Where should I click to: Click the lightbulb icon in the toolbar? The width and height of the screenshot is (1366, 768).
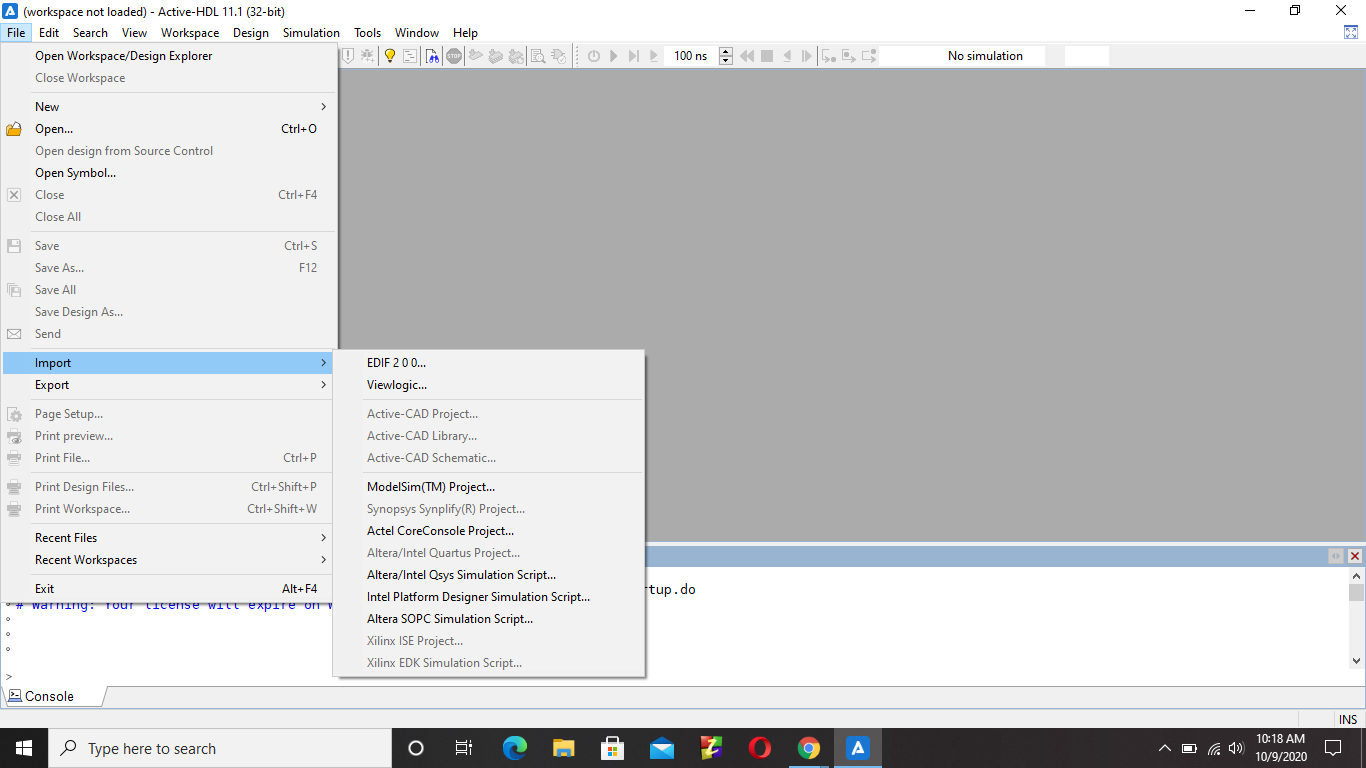(390, 56)
